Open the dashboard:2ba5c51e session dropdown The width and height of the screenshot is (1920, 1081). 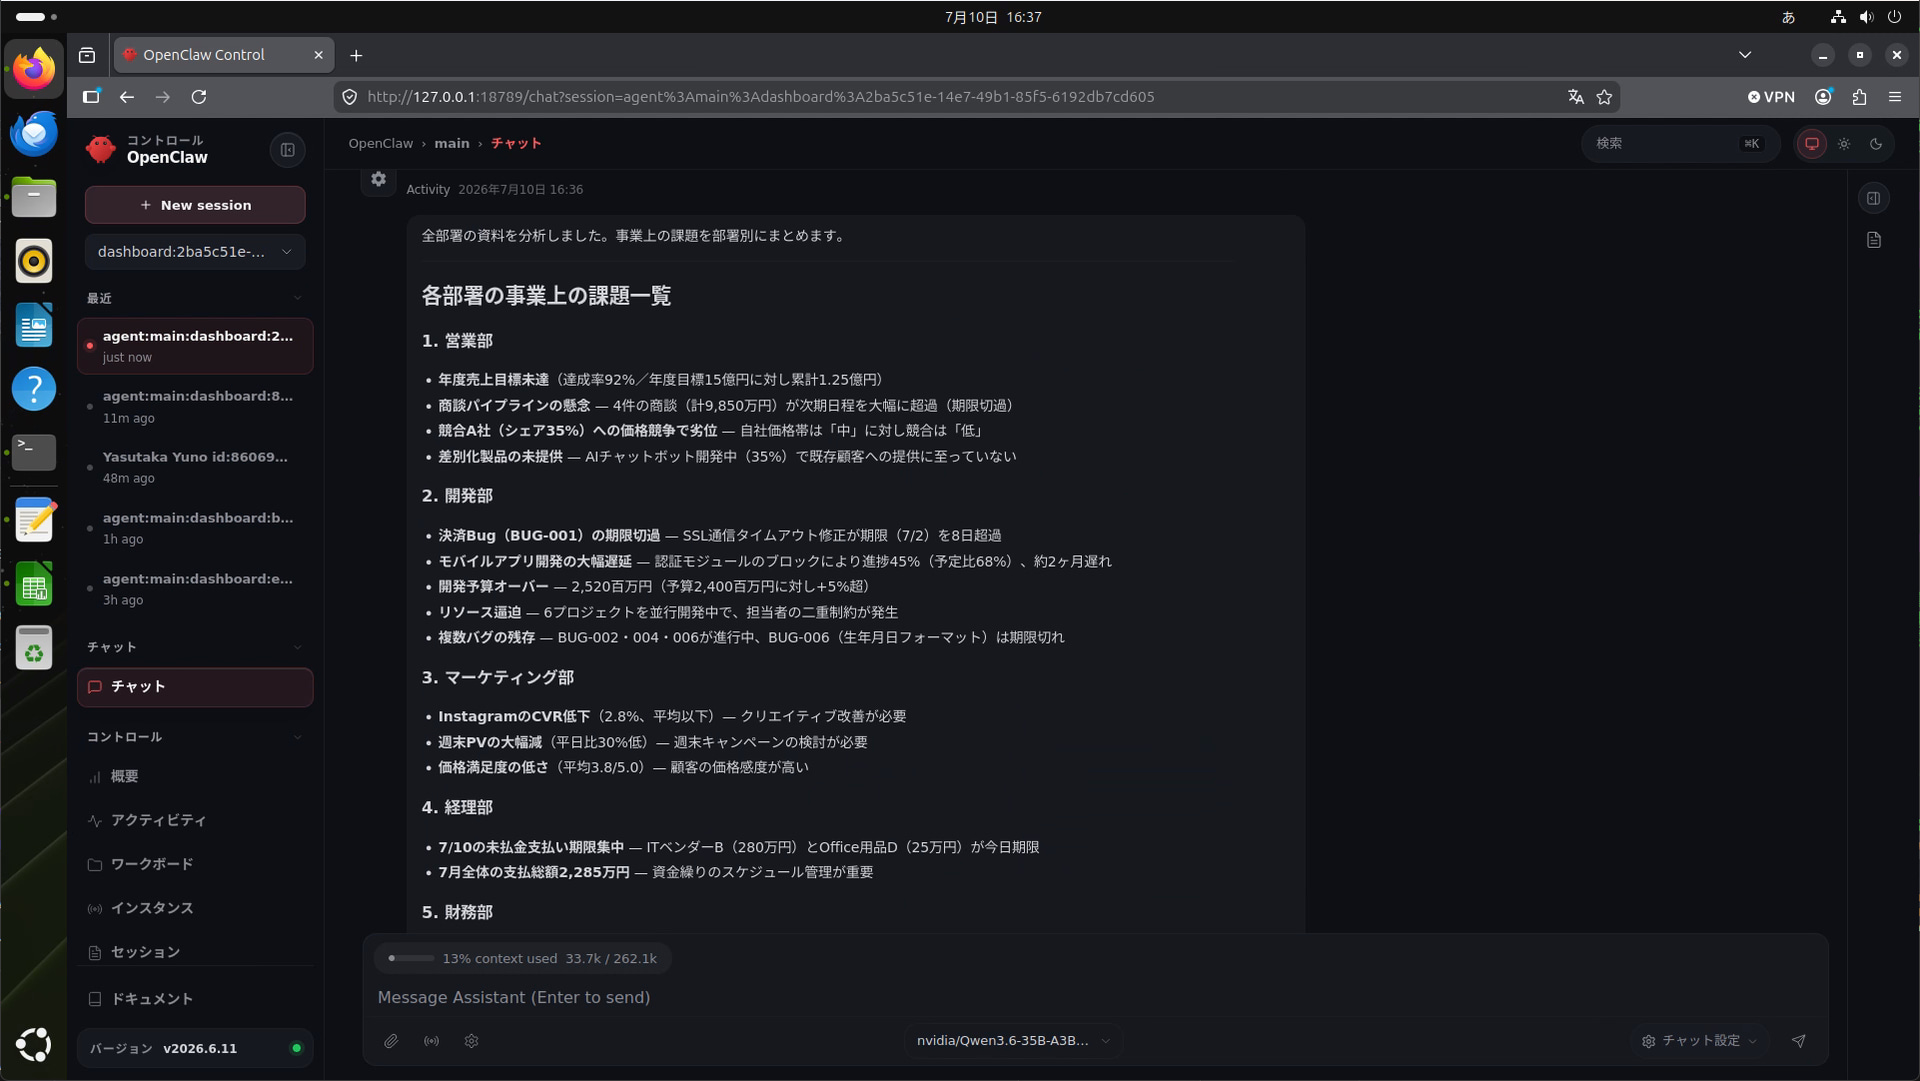[195, 252]
